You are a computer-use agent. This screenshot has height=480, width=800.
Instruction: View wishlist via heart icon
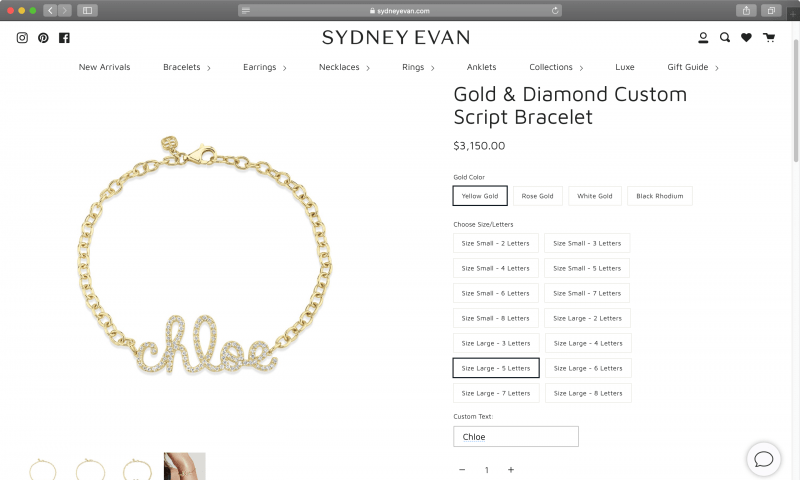[x=746, y=38]
